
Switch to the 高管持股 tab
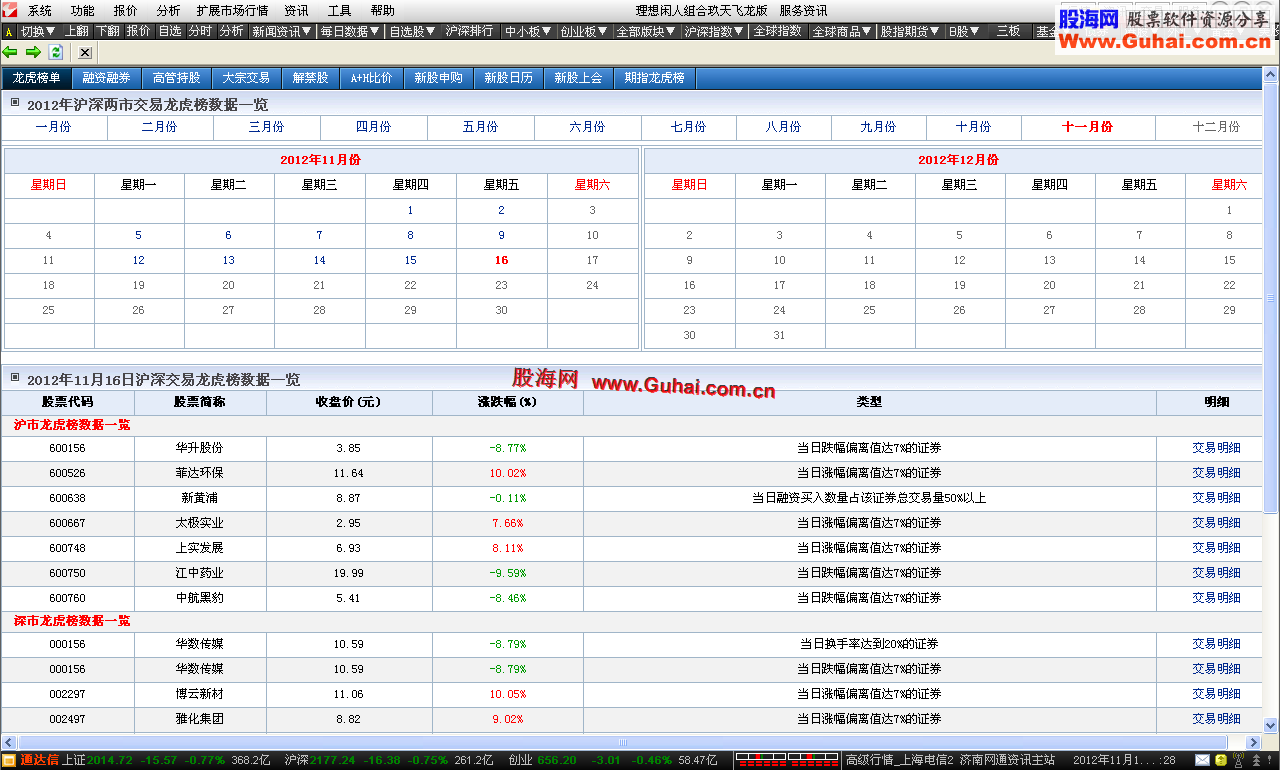[x=176, y=78]
